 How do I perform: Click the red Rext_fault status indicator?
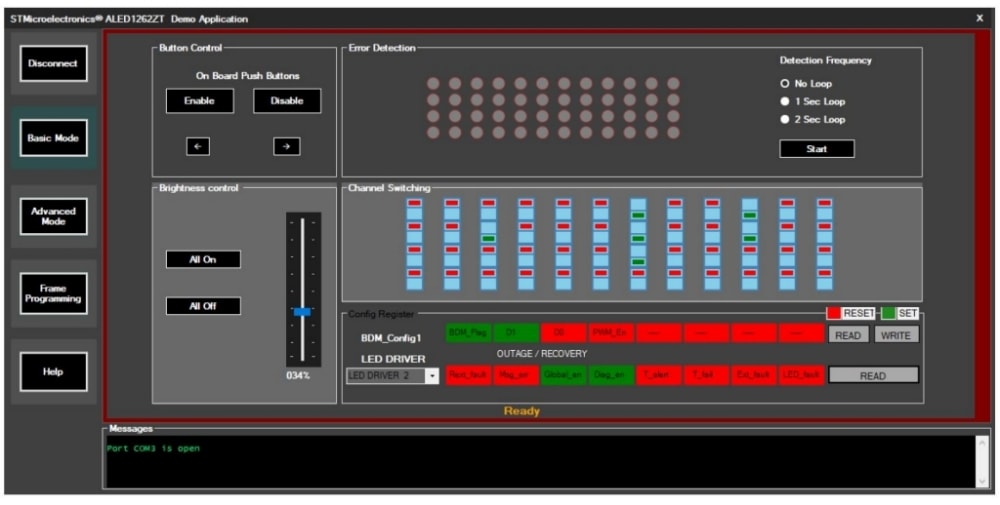pyautogui.click(x=466, y=375)
